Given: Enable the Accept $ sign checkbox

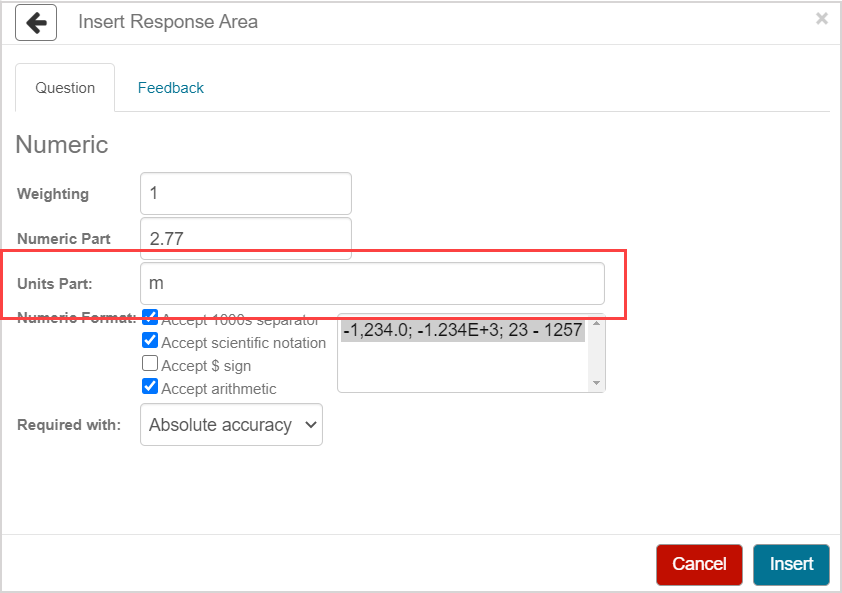Looking at the screenshot, I should point(150,364).
